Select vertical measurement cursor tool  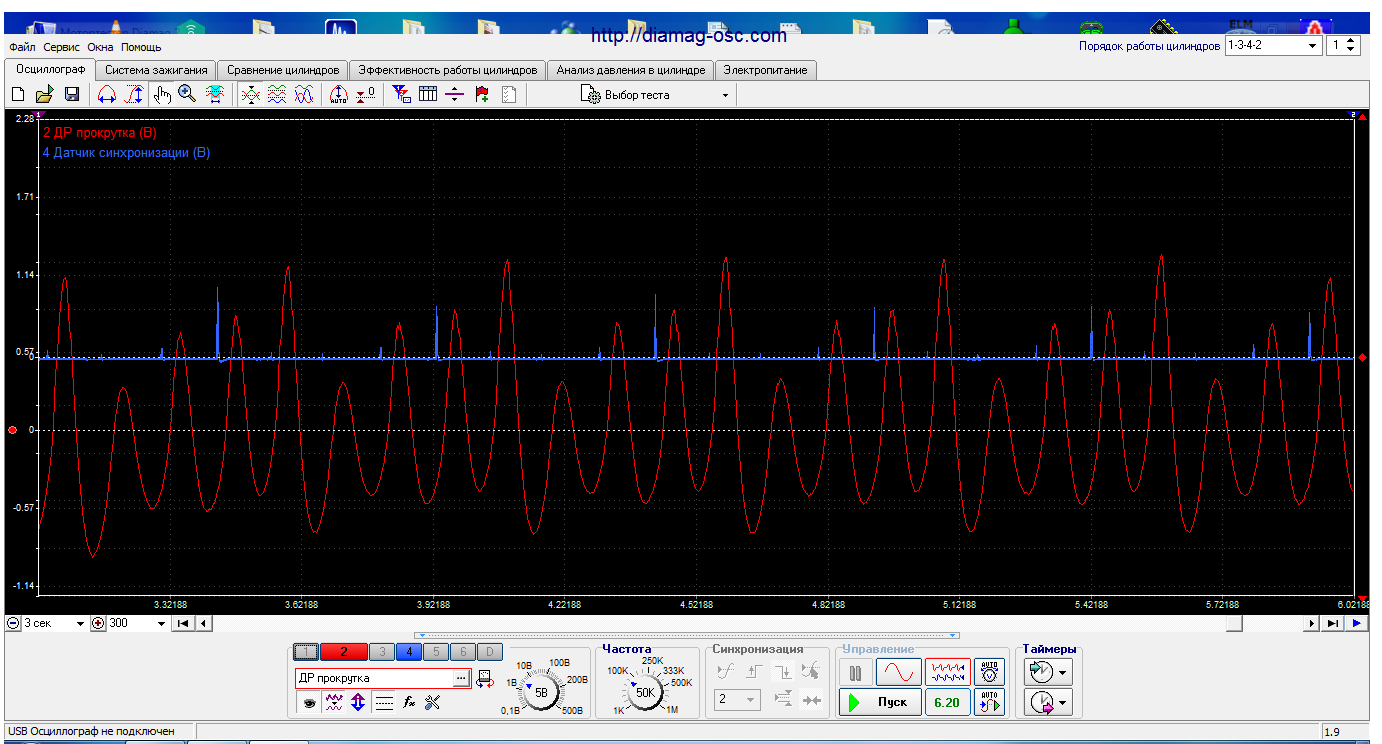134,94
